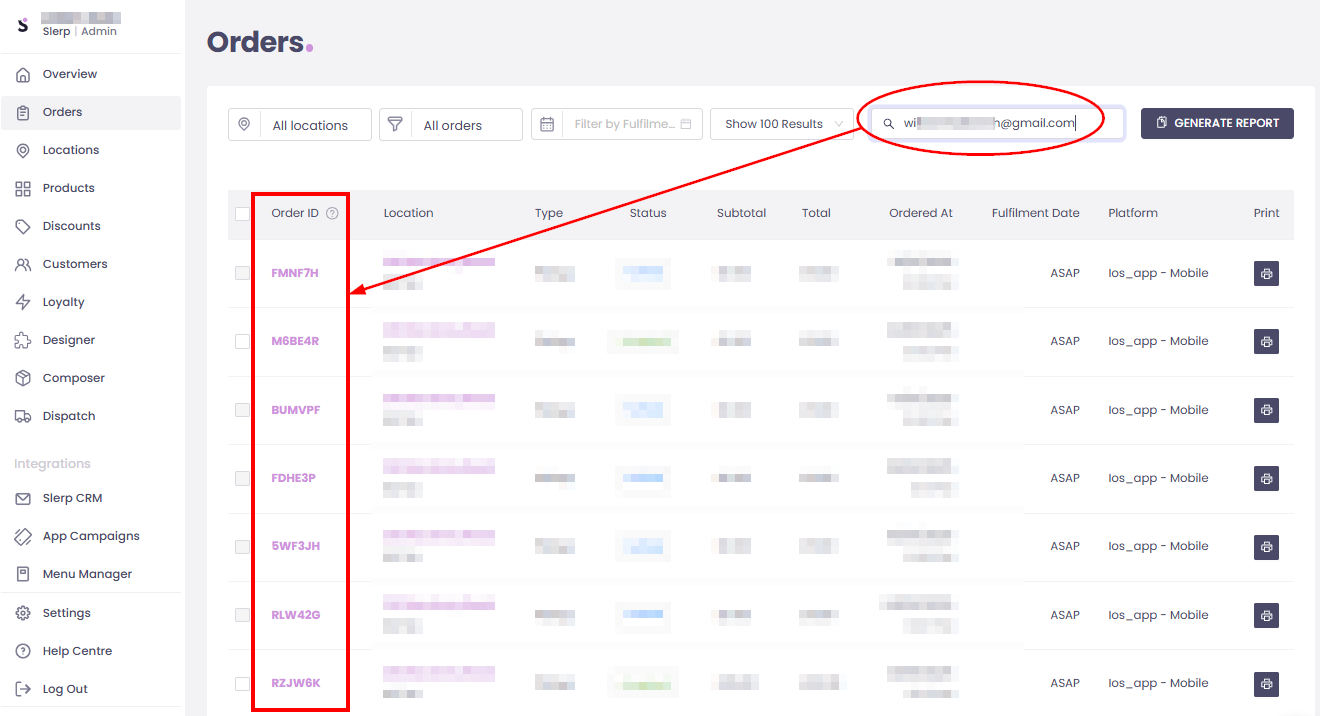Open the Show 100 Results dropdown

click(x=782, y=124)
